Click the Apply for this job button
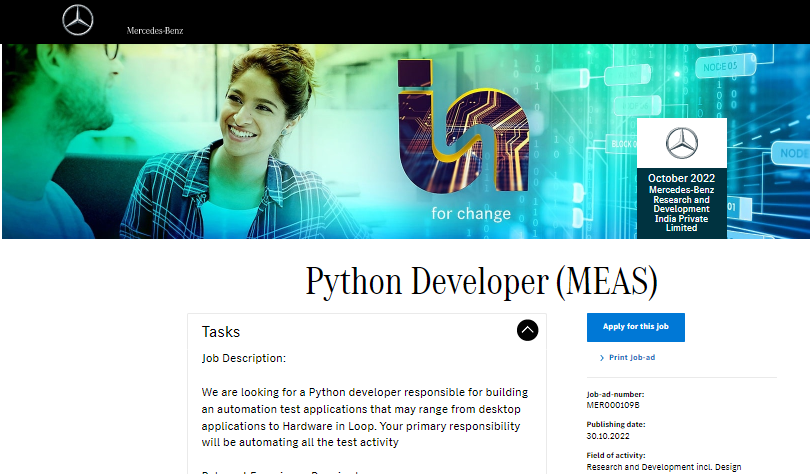810x474 pixels. tap(635, 327)
